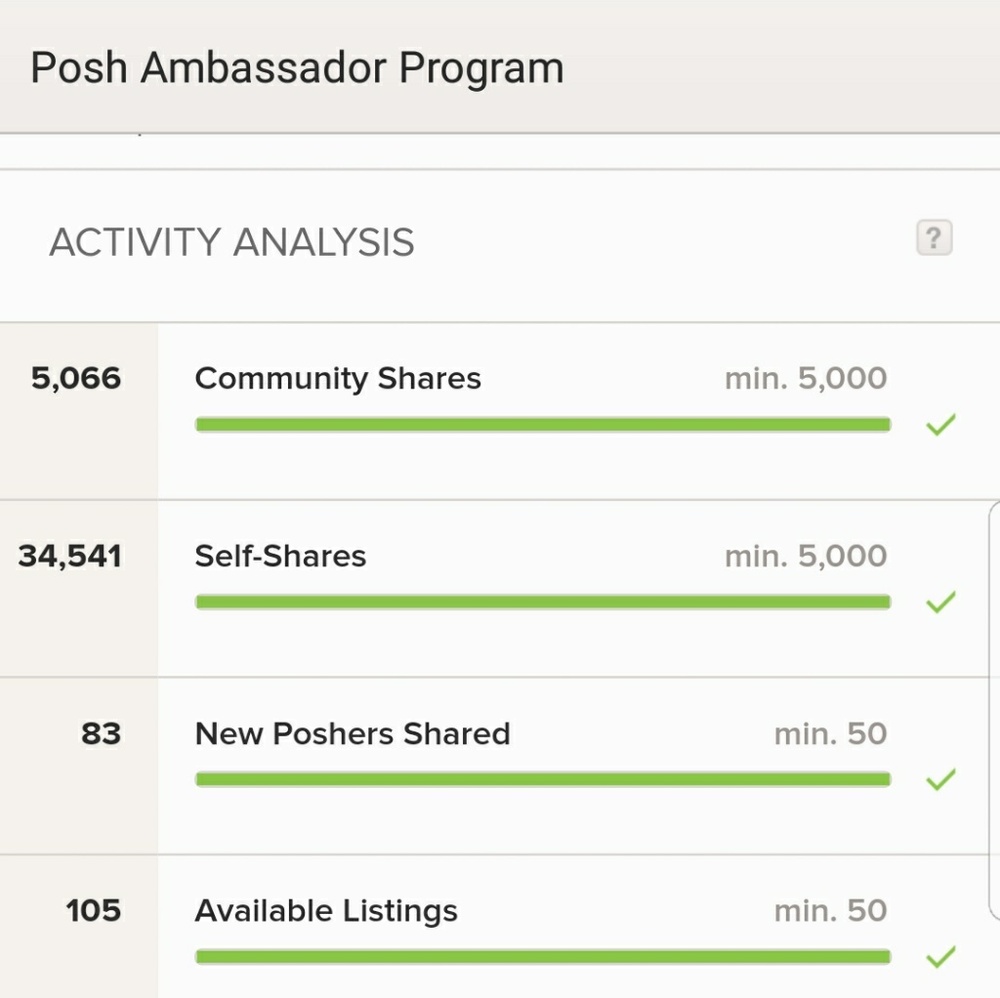The height and width of the screenshot is (998, 1000).
Task: Tap the New Poshers Shared label
Action: 353,733
